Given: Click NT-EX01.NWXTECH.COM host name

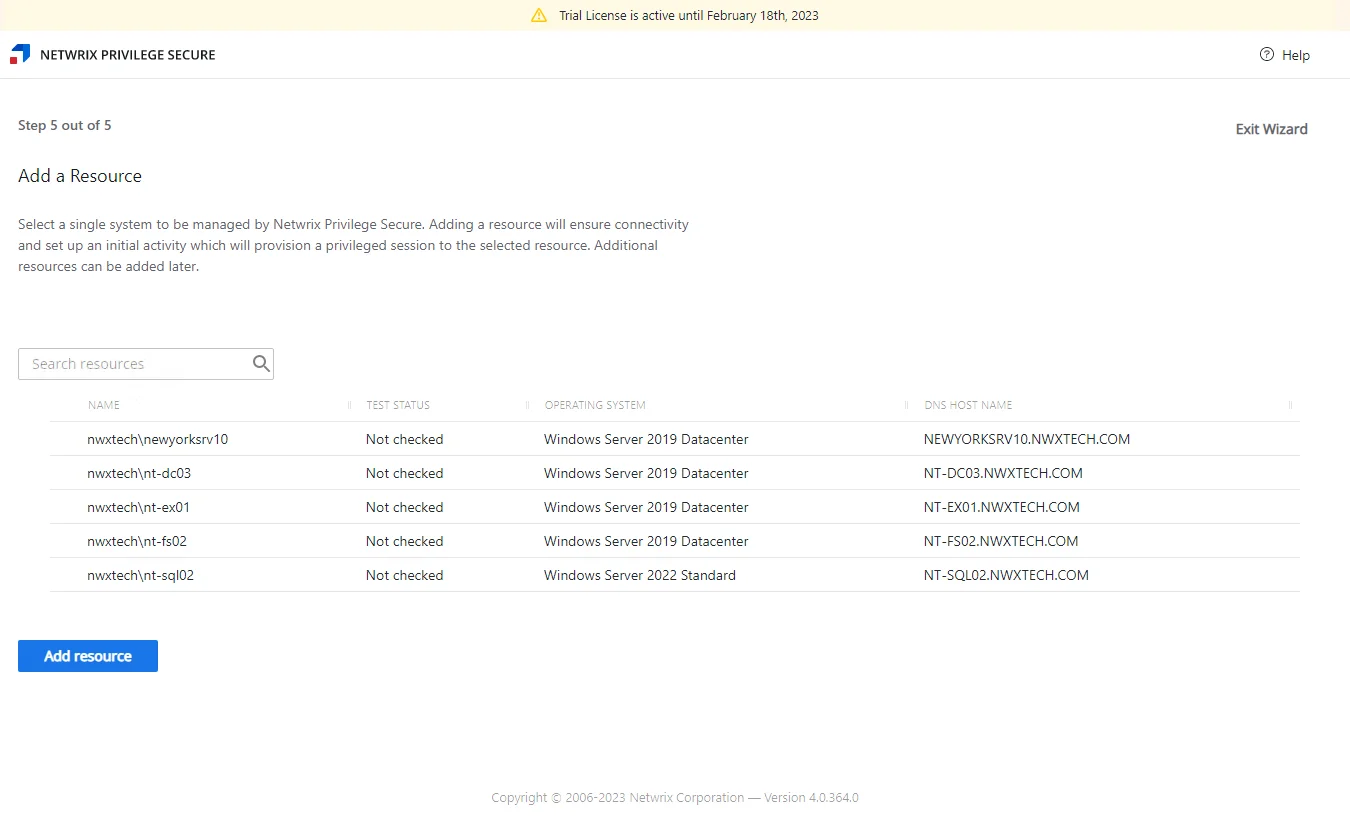Looking at the screenshot, I should [1002, 507].
